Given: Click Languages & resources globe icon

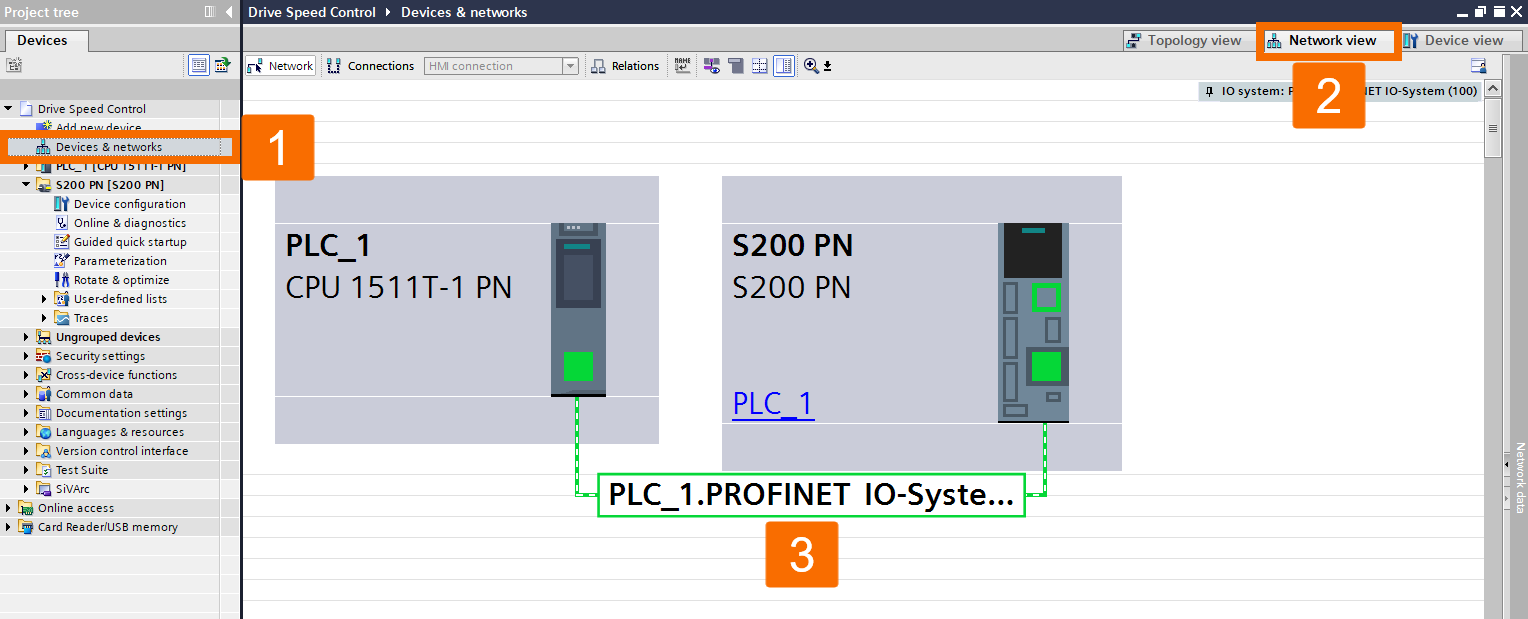Looking at the screenshot, I should coord(44,432).
